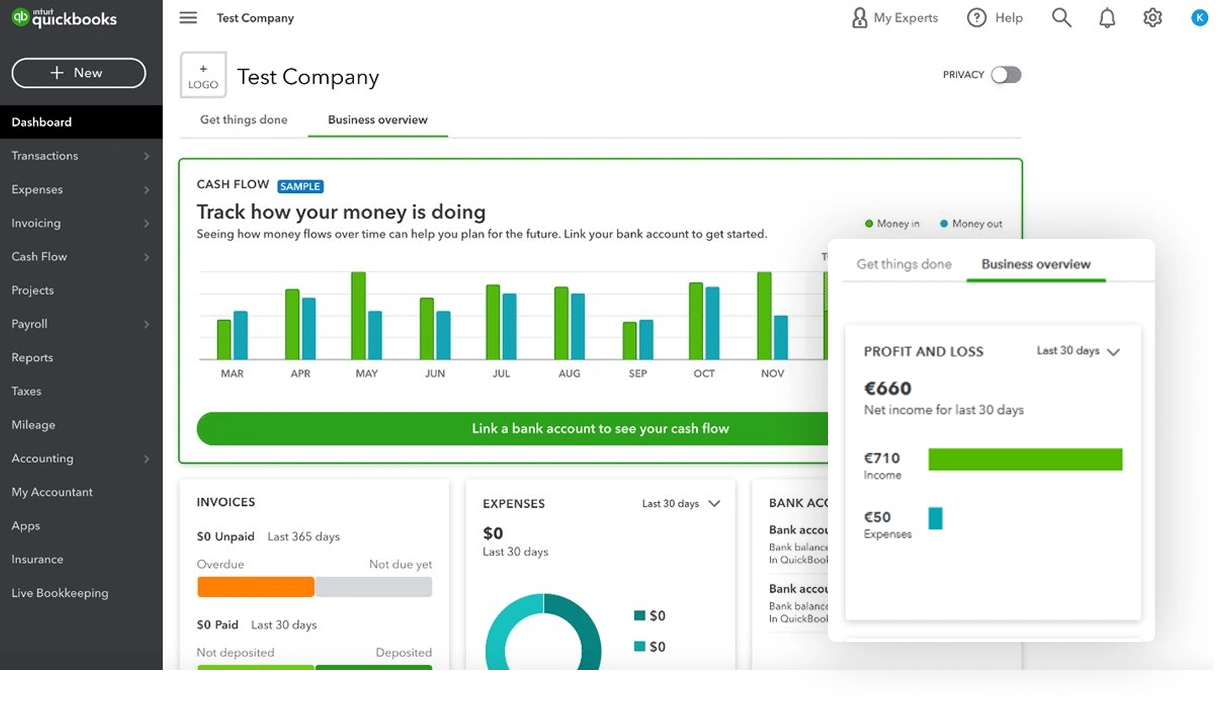
Task: Open Transactions in the sidebar
Action: pos(45,156)
